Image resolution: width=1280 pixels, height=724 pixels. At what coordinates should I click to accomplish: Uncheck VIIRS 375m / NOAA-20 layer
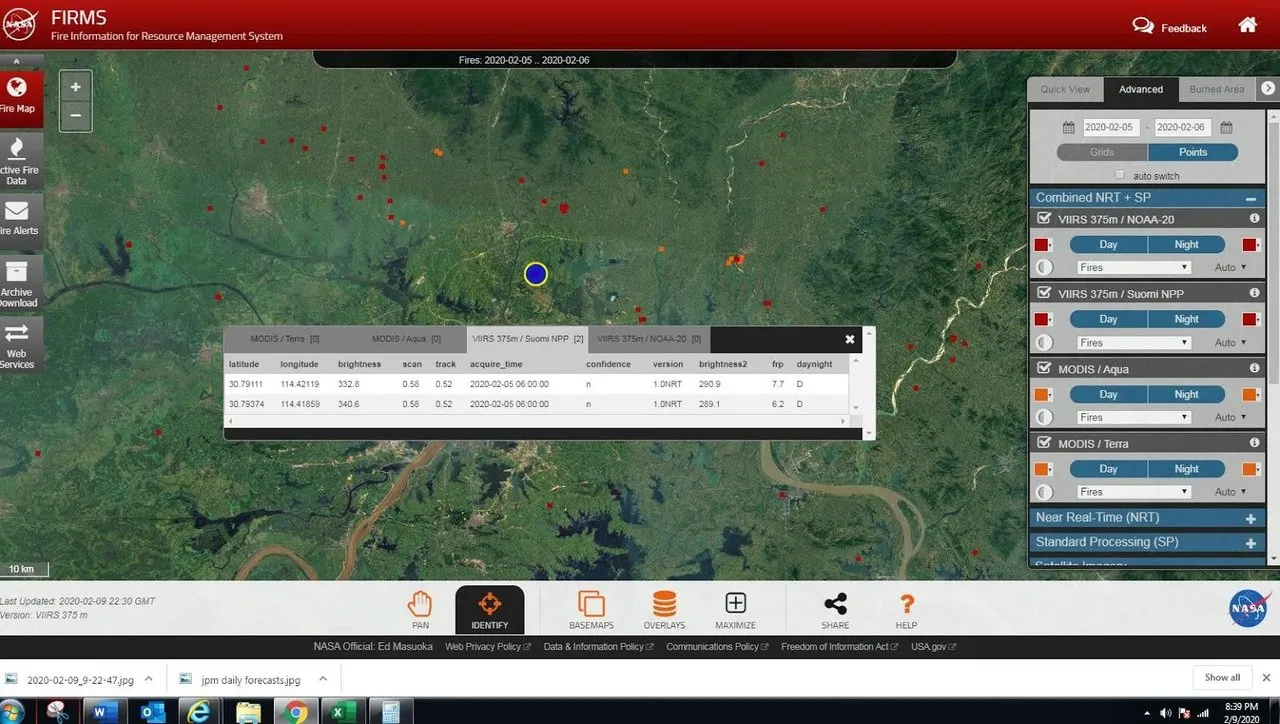tap(1045, 218)
